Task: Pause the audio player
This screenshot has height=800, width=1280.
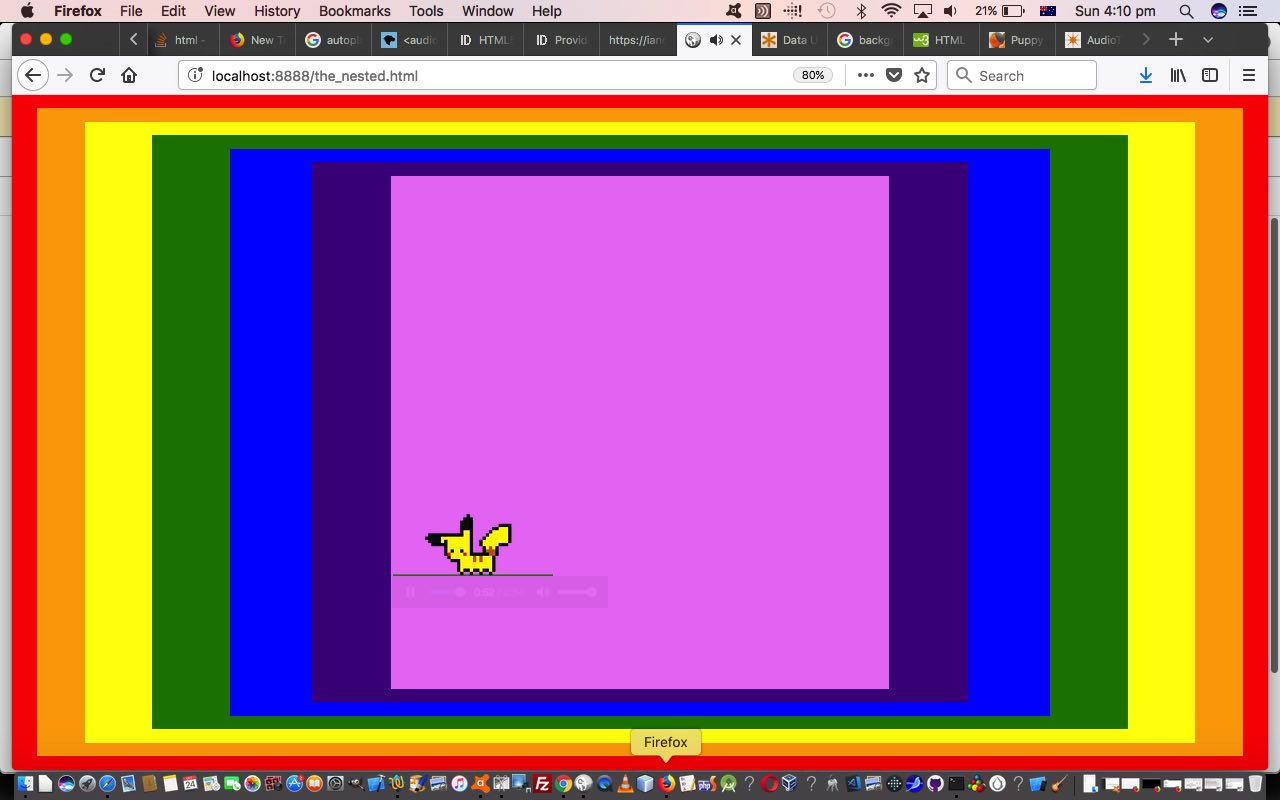Action: pos(410,592)
